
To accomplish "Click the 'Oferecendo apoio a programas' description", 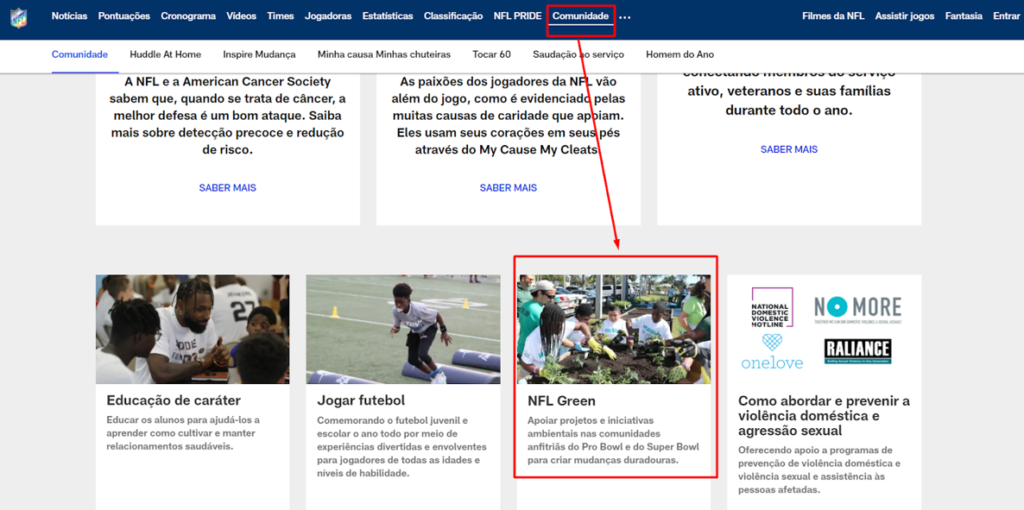I will click(x=820, y=470).
